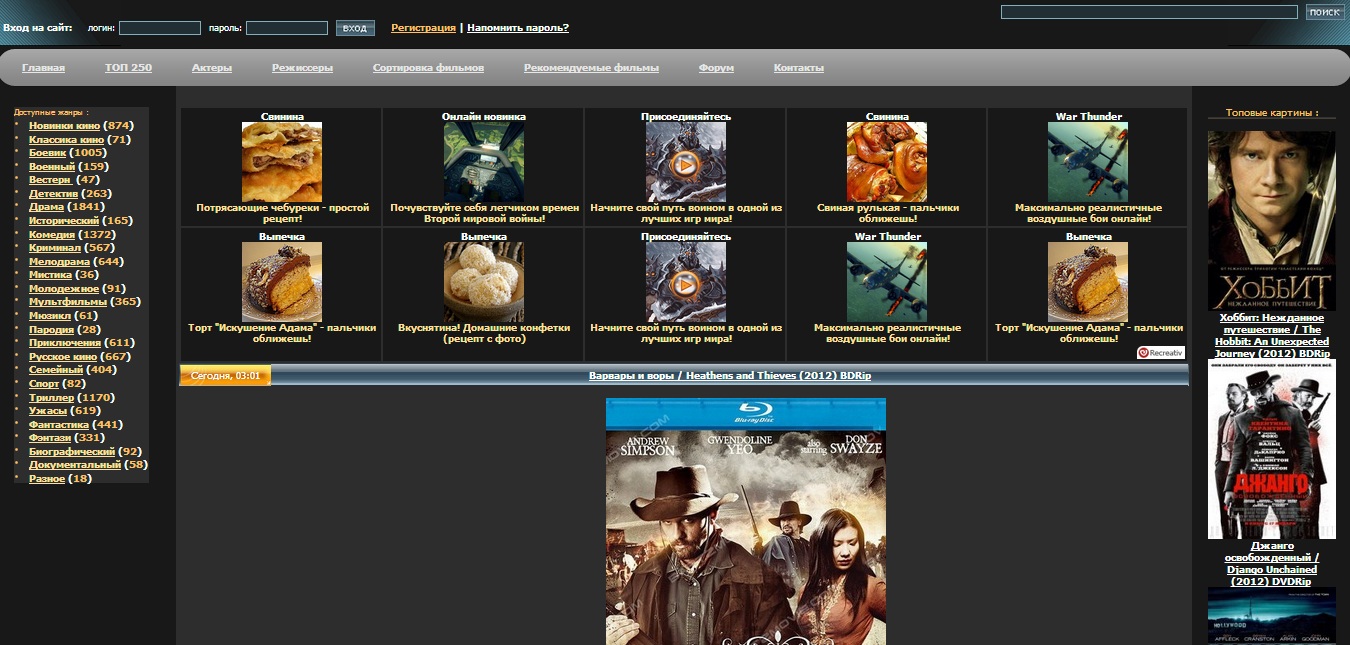Select the Разное genre
Image resolution: width=1350 pixels, height=645 pixels.
click(x=47, y=478)
